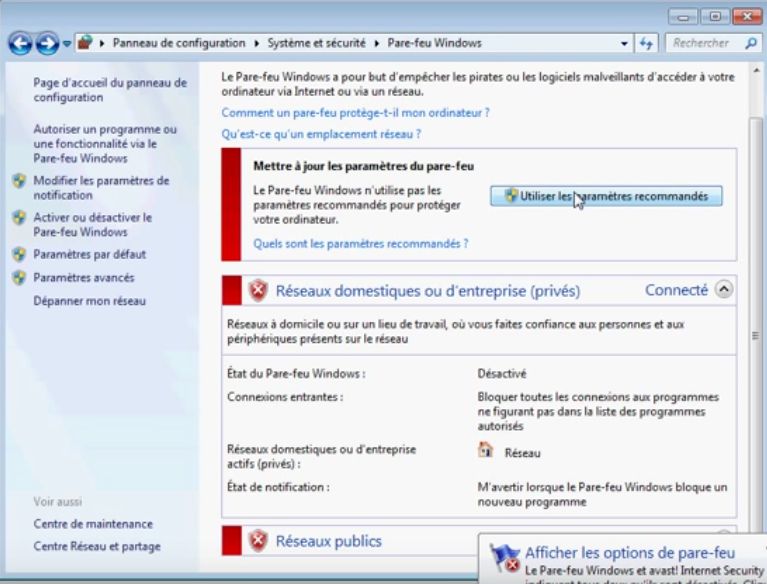This screenshot has height=584, width=767.
Task: Refresh the page with refresh icon
Action: 646,44
